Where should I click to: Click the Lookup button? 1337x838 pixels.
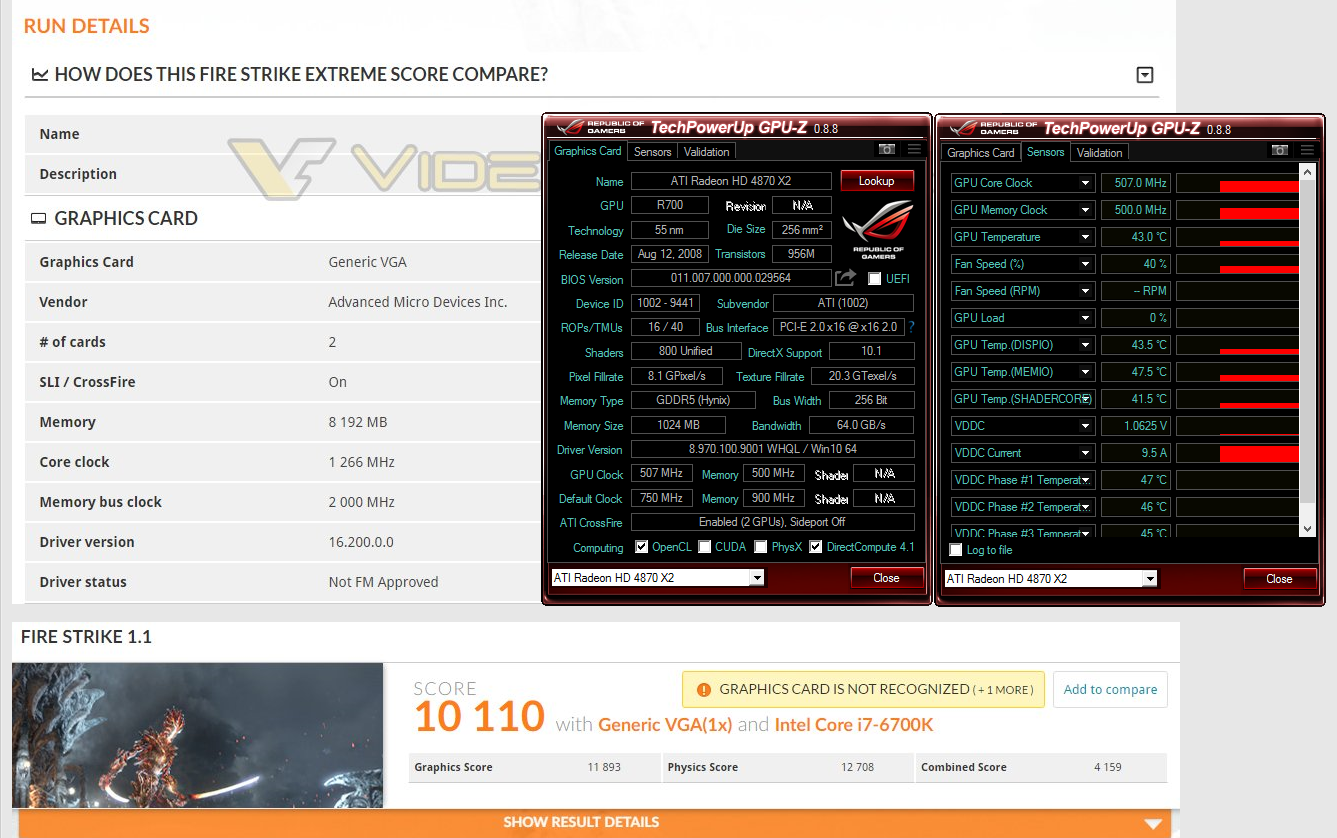click(877, 181)
